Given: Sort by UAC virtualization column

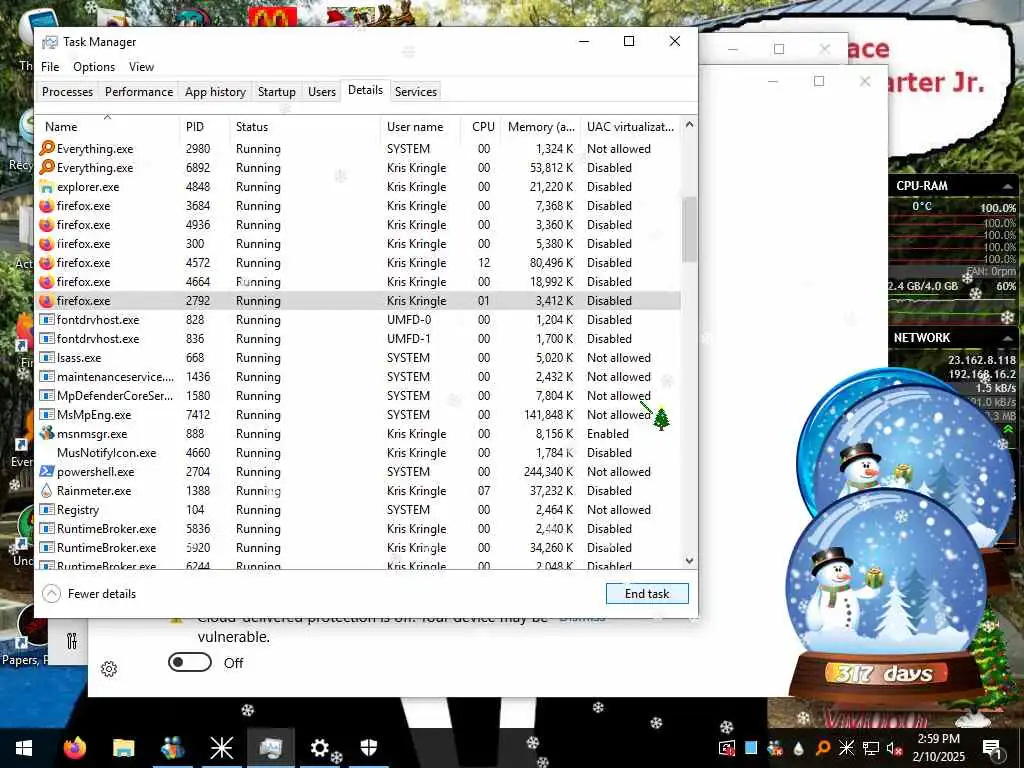Looking at the screenshot, I should pos(630,127).
